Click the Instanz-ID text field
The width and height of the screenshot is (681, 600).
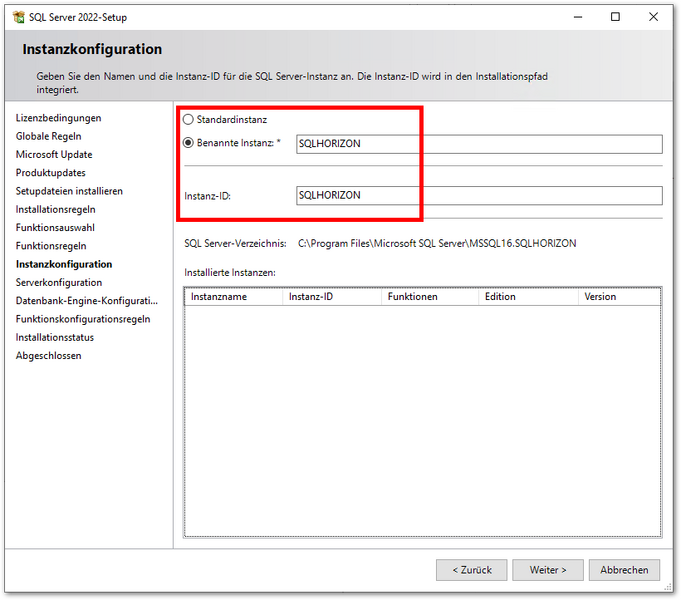click(x=479, y=196)
